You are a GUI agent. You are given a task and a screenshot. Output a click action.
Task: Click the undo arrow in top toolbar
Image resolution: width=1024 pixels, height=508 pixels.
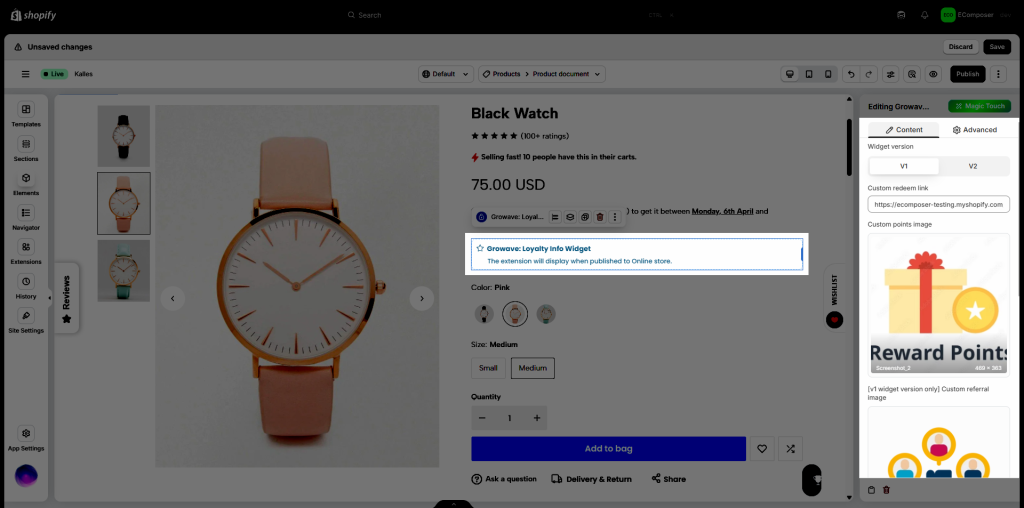point(850,74)
